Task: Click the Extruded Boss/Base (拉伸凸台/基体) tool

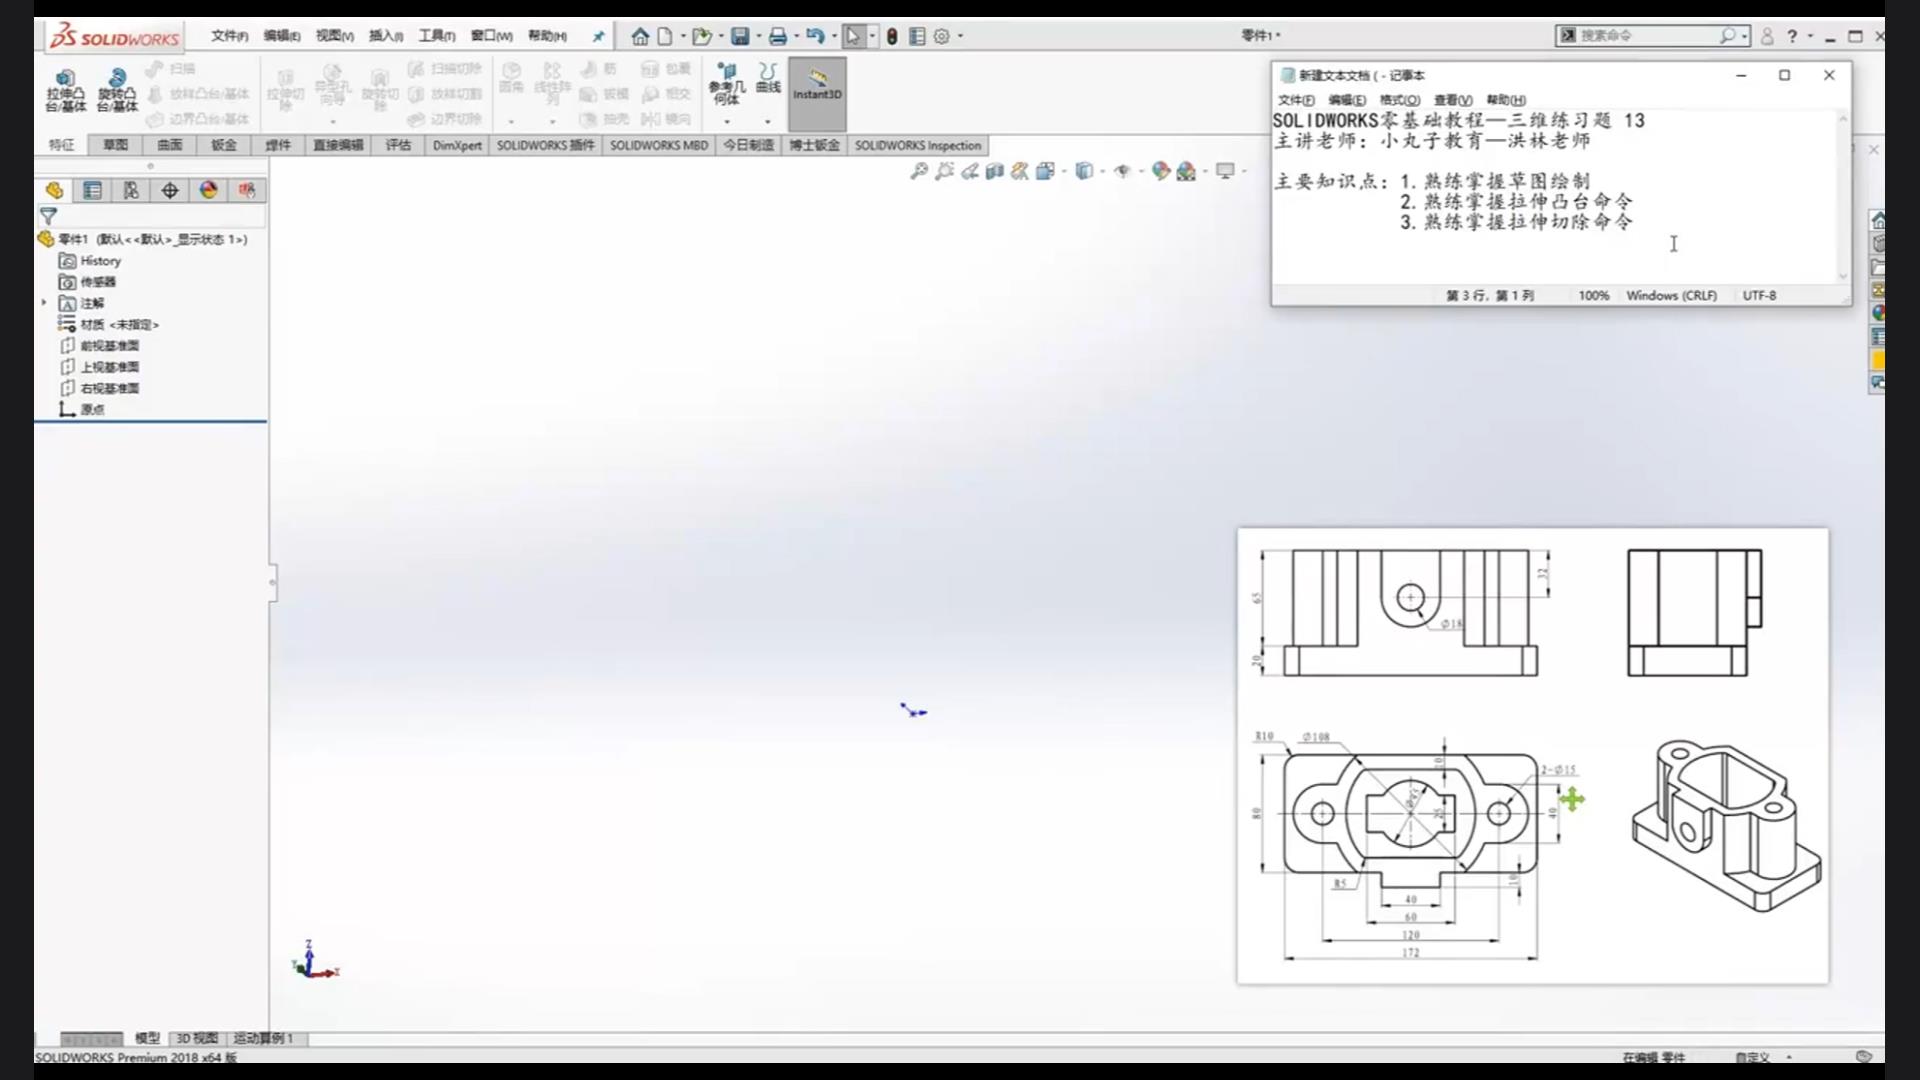Action: (66, 90)
